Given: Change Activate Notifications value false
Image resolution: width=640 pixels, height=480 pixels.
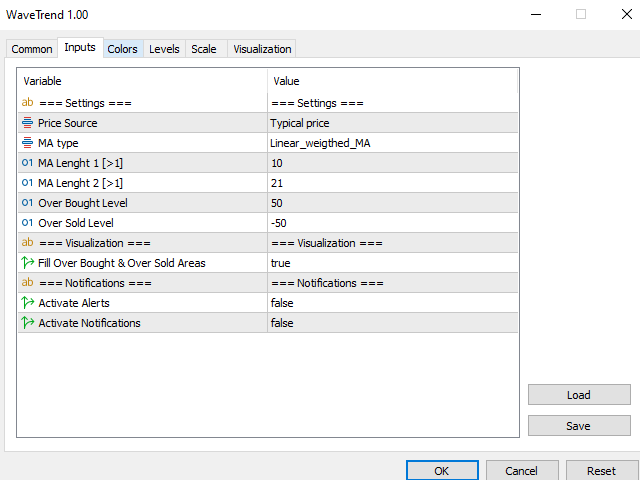Looking at the screenshot, I should coord(393,323).
